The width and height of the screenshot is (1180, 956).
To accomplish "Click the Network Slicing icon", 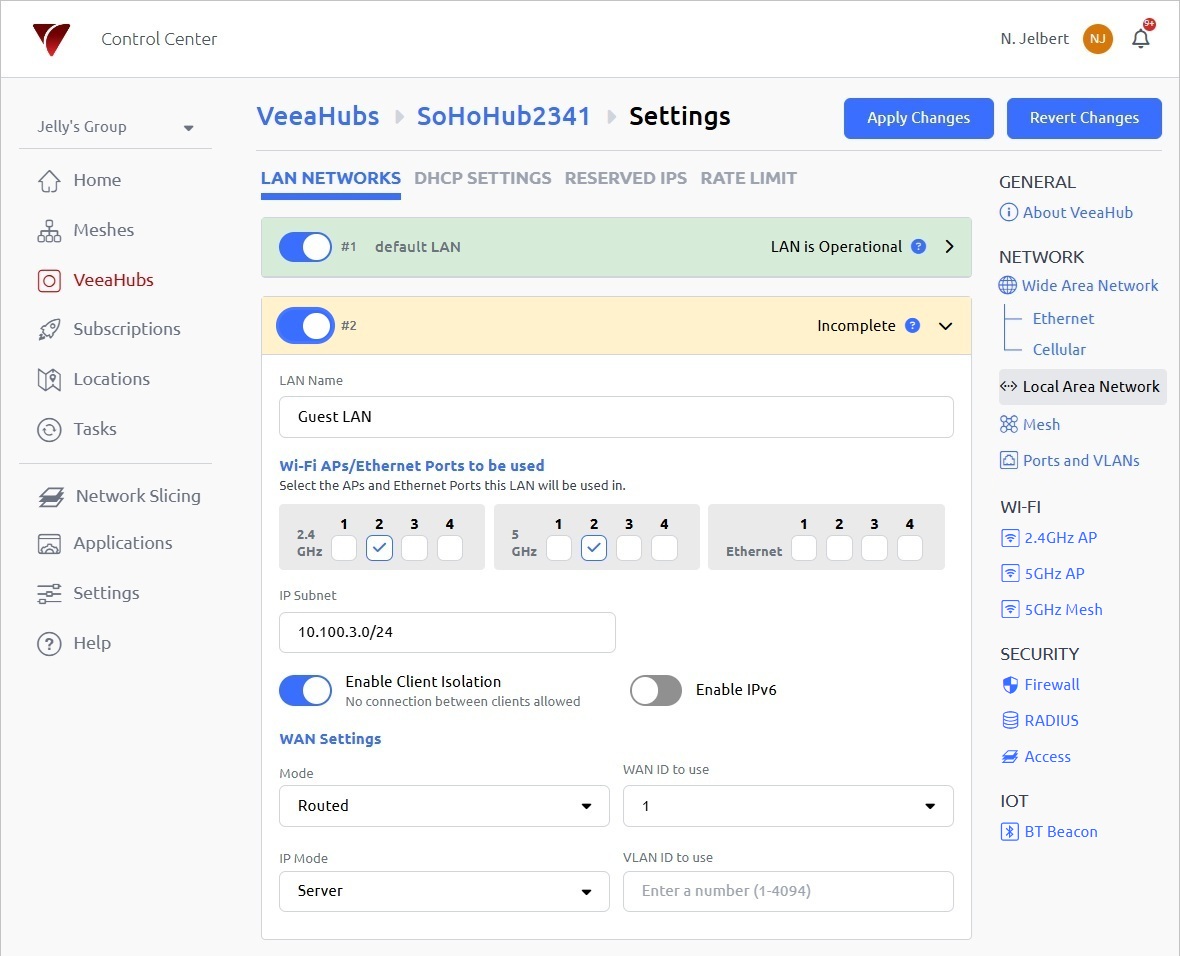I will 51,497.
